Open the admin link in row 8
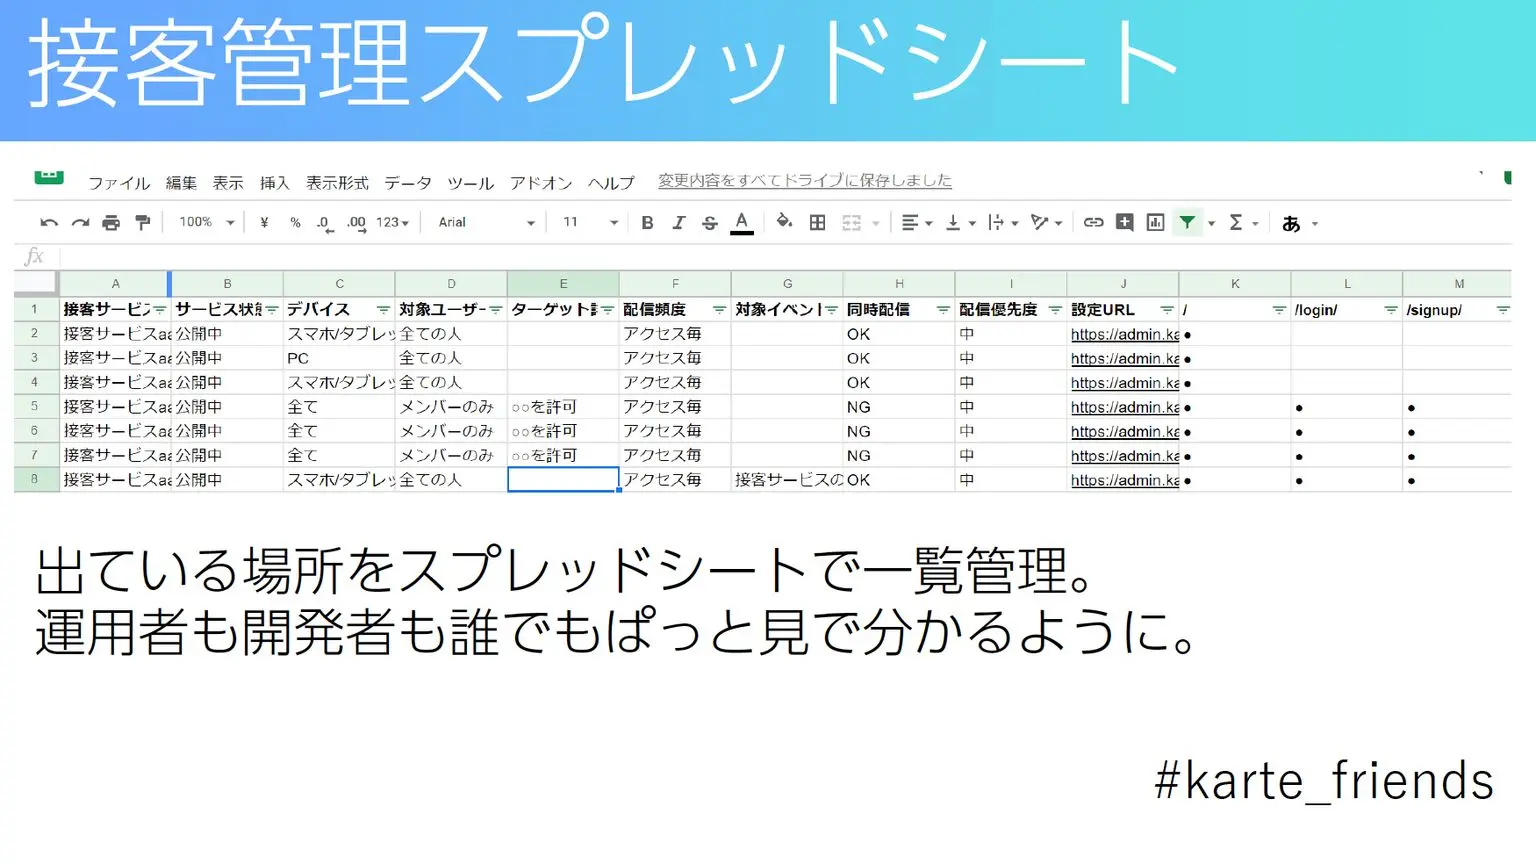 [x=1125, y=480]
